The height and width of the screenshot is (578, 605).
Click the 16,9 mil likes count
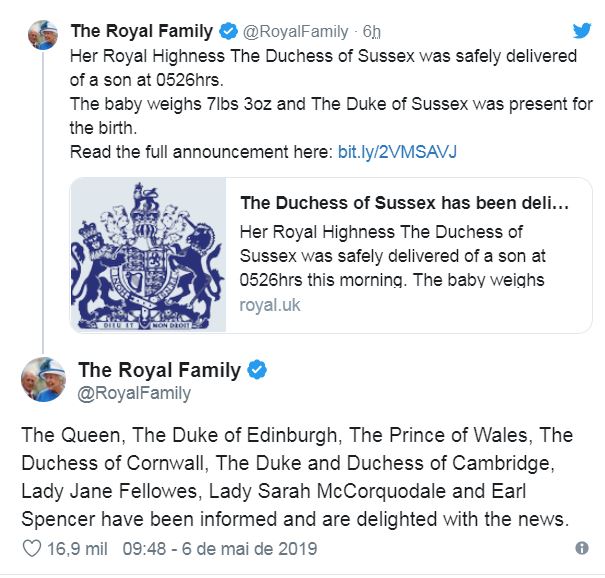tap(77, 549)
